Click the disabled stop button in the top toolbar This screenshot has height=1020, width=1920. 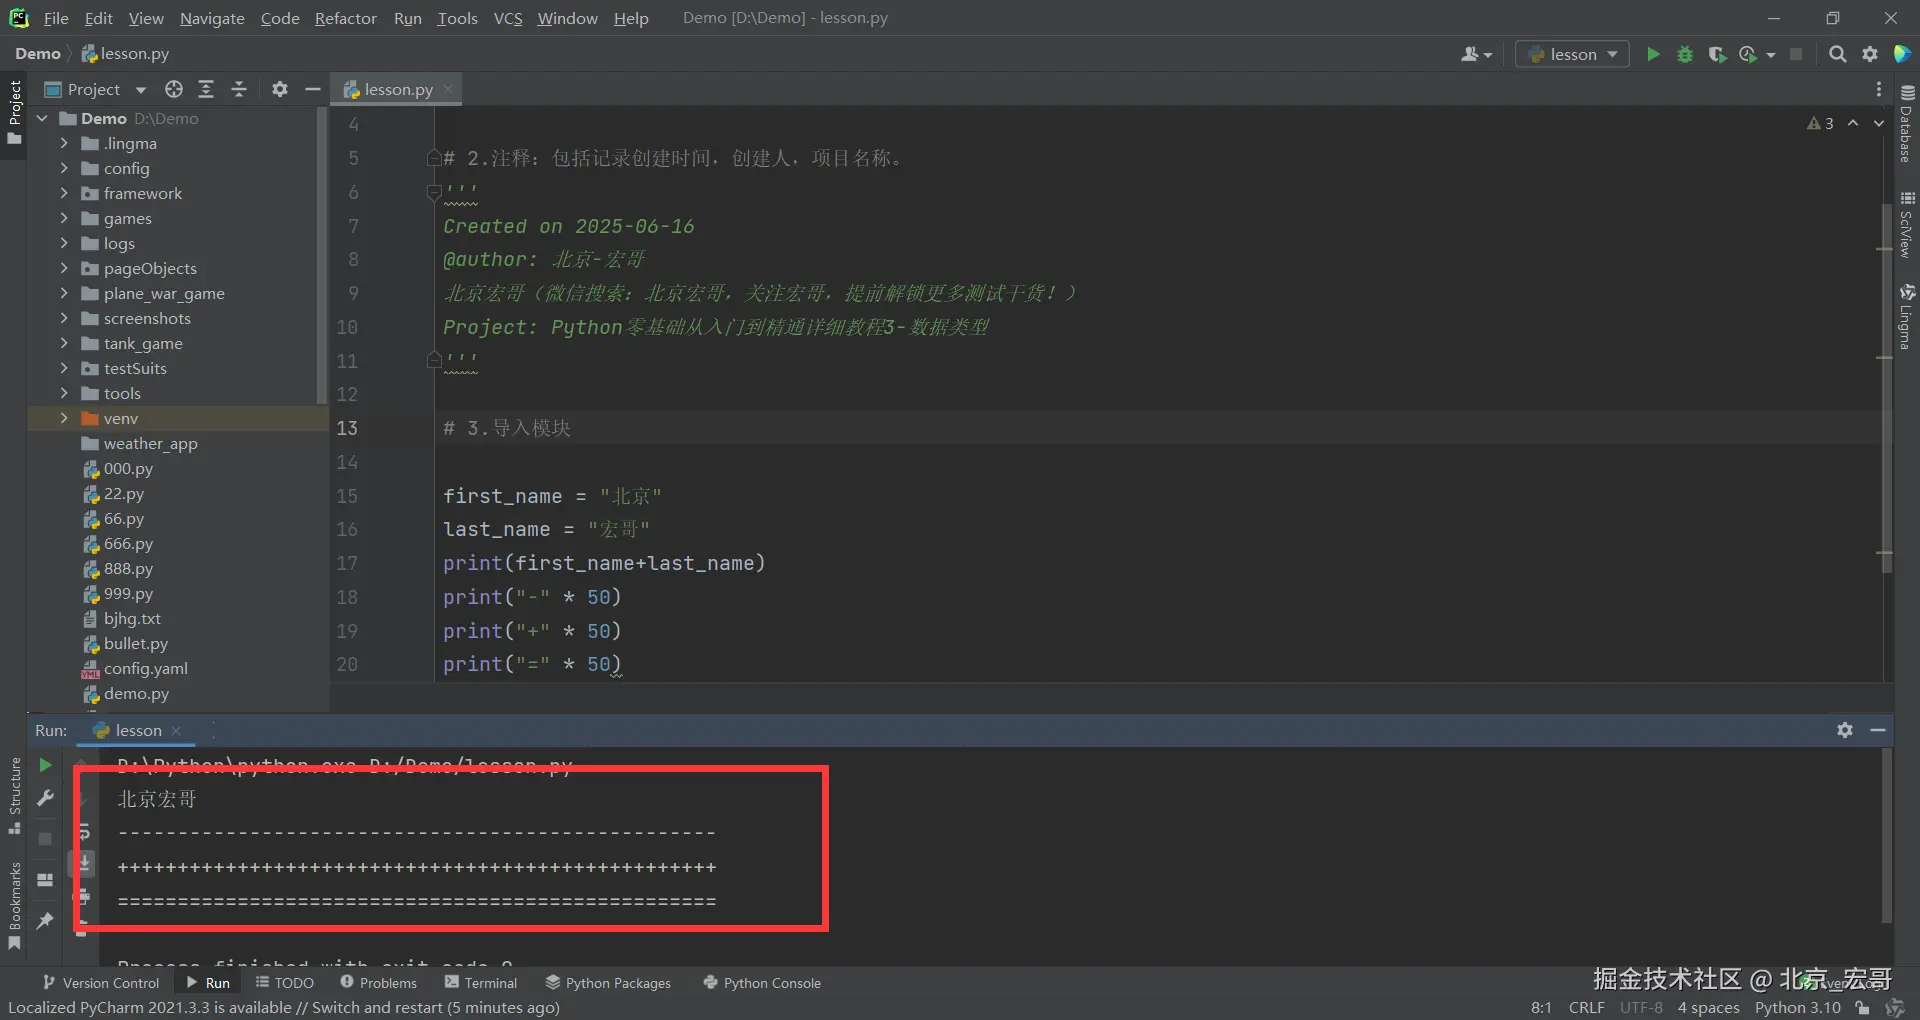1796,54
